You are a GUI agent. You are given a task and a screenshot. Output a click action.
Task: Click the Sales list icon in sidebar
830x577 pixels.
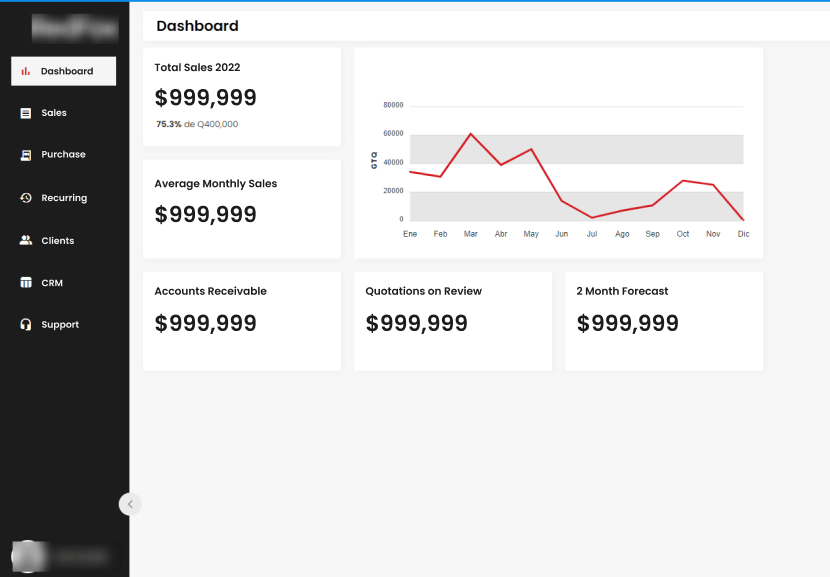[x=25, y=113]
